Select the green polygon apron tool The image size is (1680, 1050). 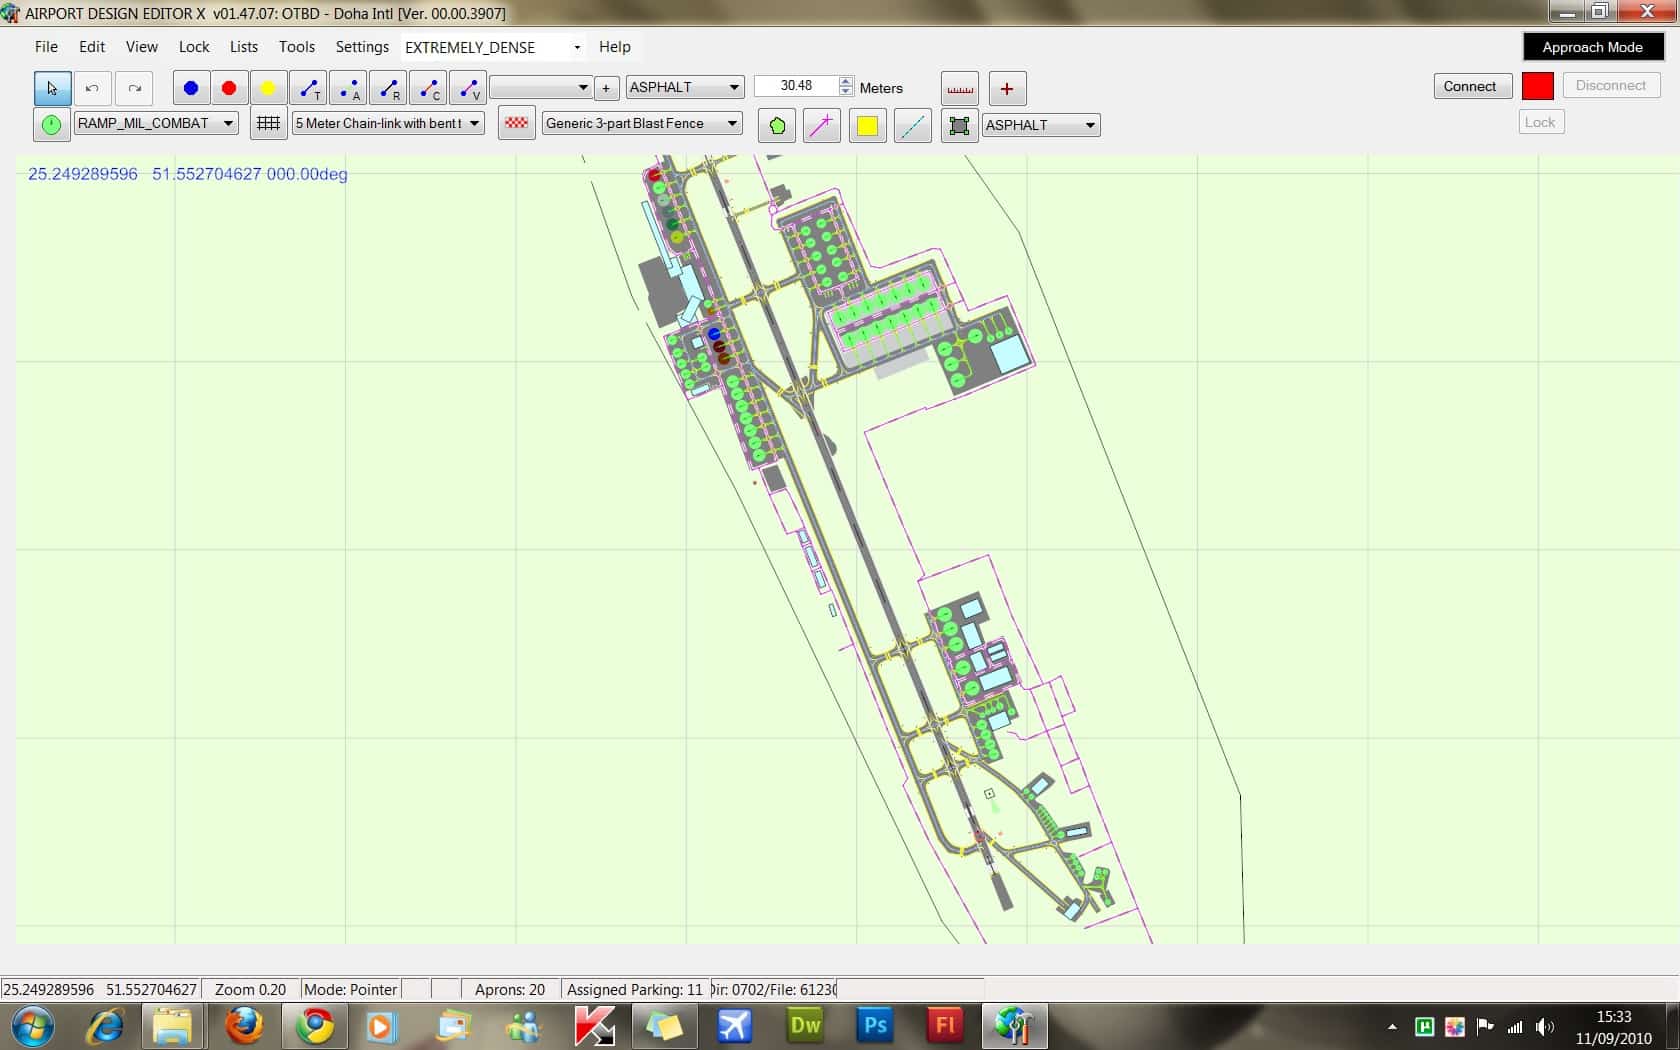777,126
